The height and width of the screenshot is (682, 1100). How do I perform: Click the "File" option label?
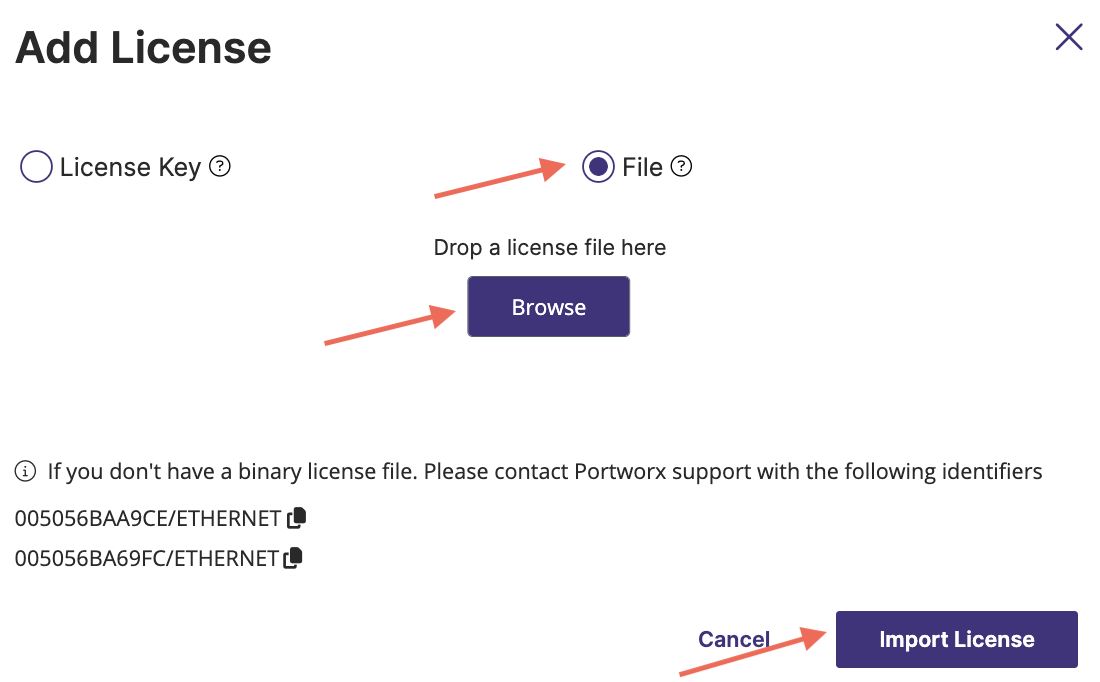[642, 167]
